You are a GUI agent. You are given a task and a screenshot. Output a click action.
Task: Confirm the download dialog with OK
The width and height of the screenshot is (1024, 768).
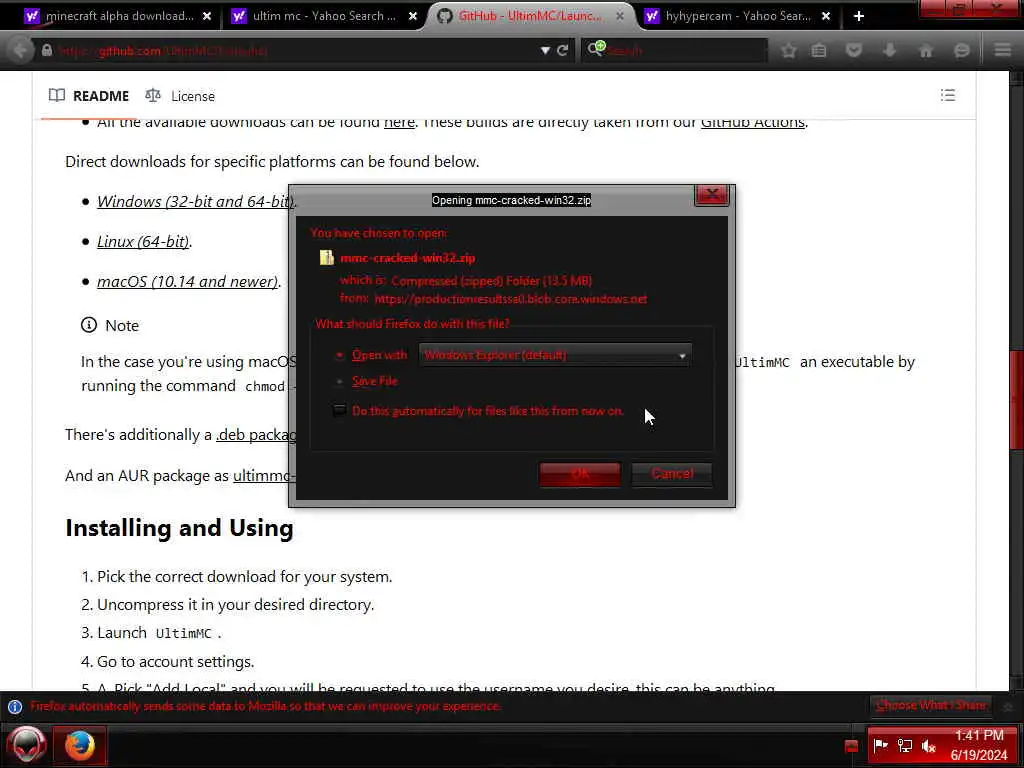click(x=580, y=474)
